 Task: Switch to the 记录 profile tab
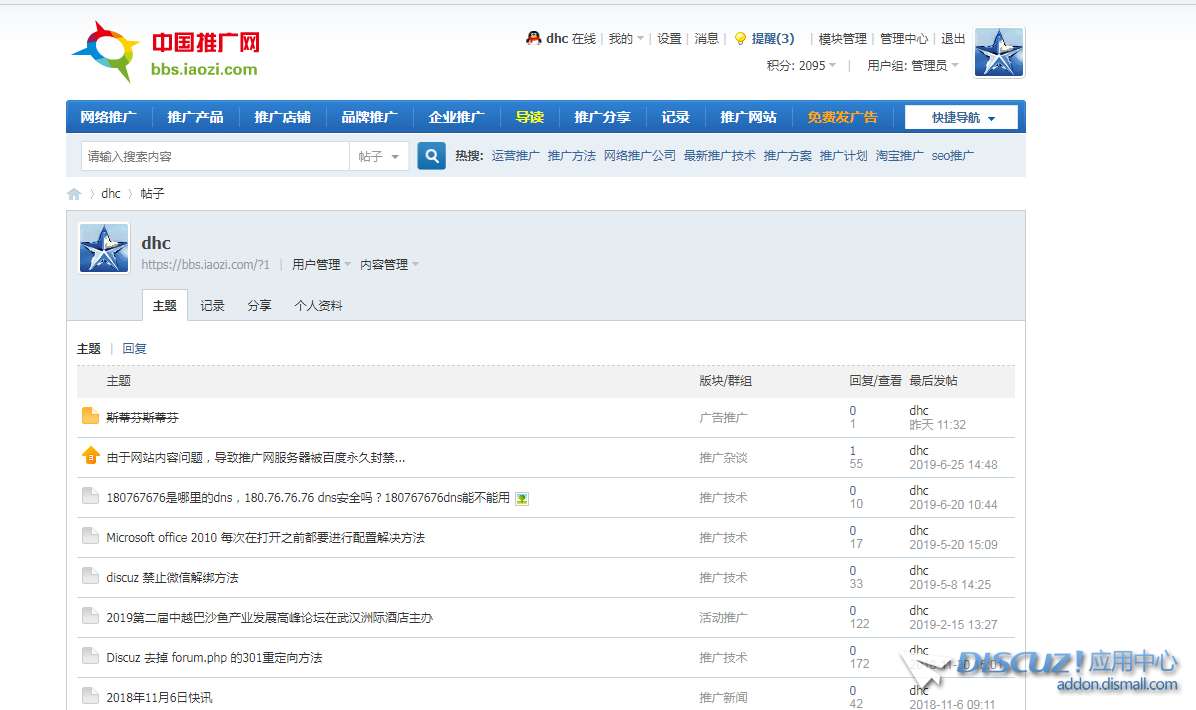[212, 306]
